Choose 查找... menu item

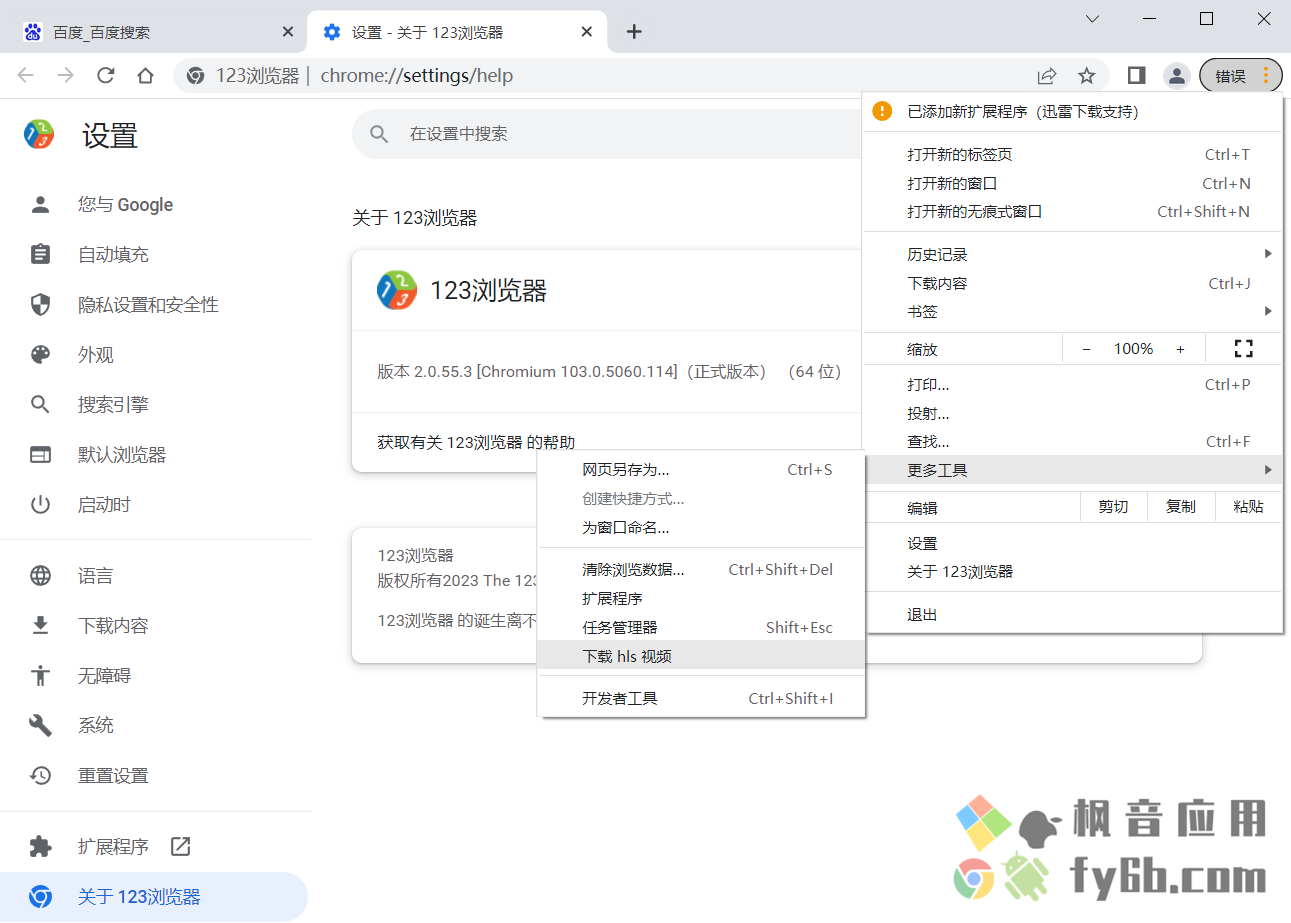tap(1072, 442)
